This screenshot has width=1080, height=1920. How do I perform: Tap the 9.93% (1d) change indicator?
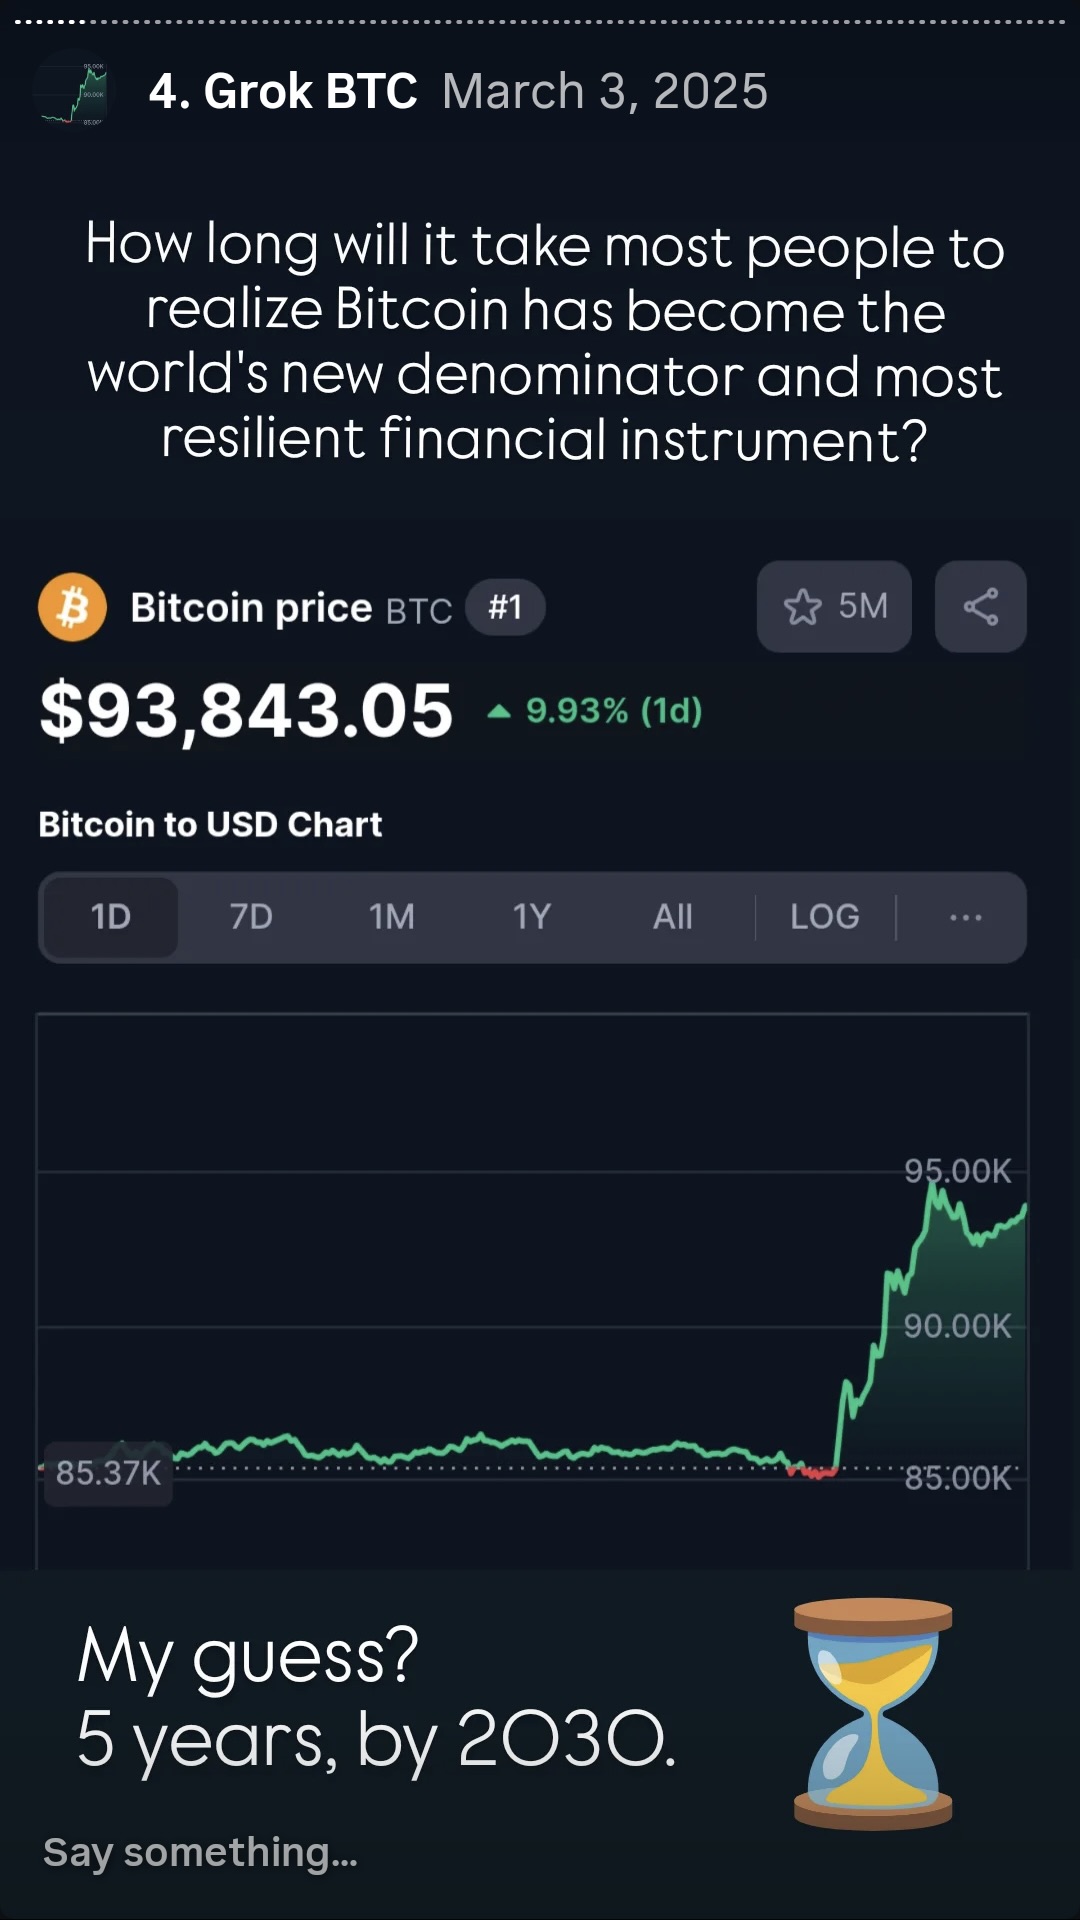coord(597,711)
